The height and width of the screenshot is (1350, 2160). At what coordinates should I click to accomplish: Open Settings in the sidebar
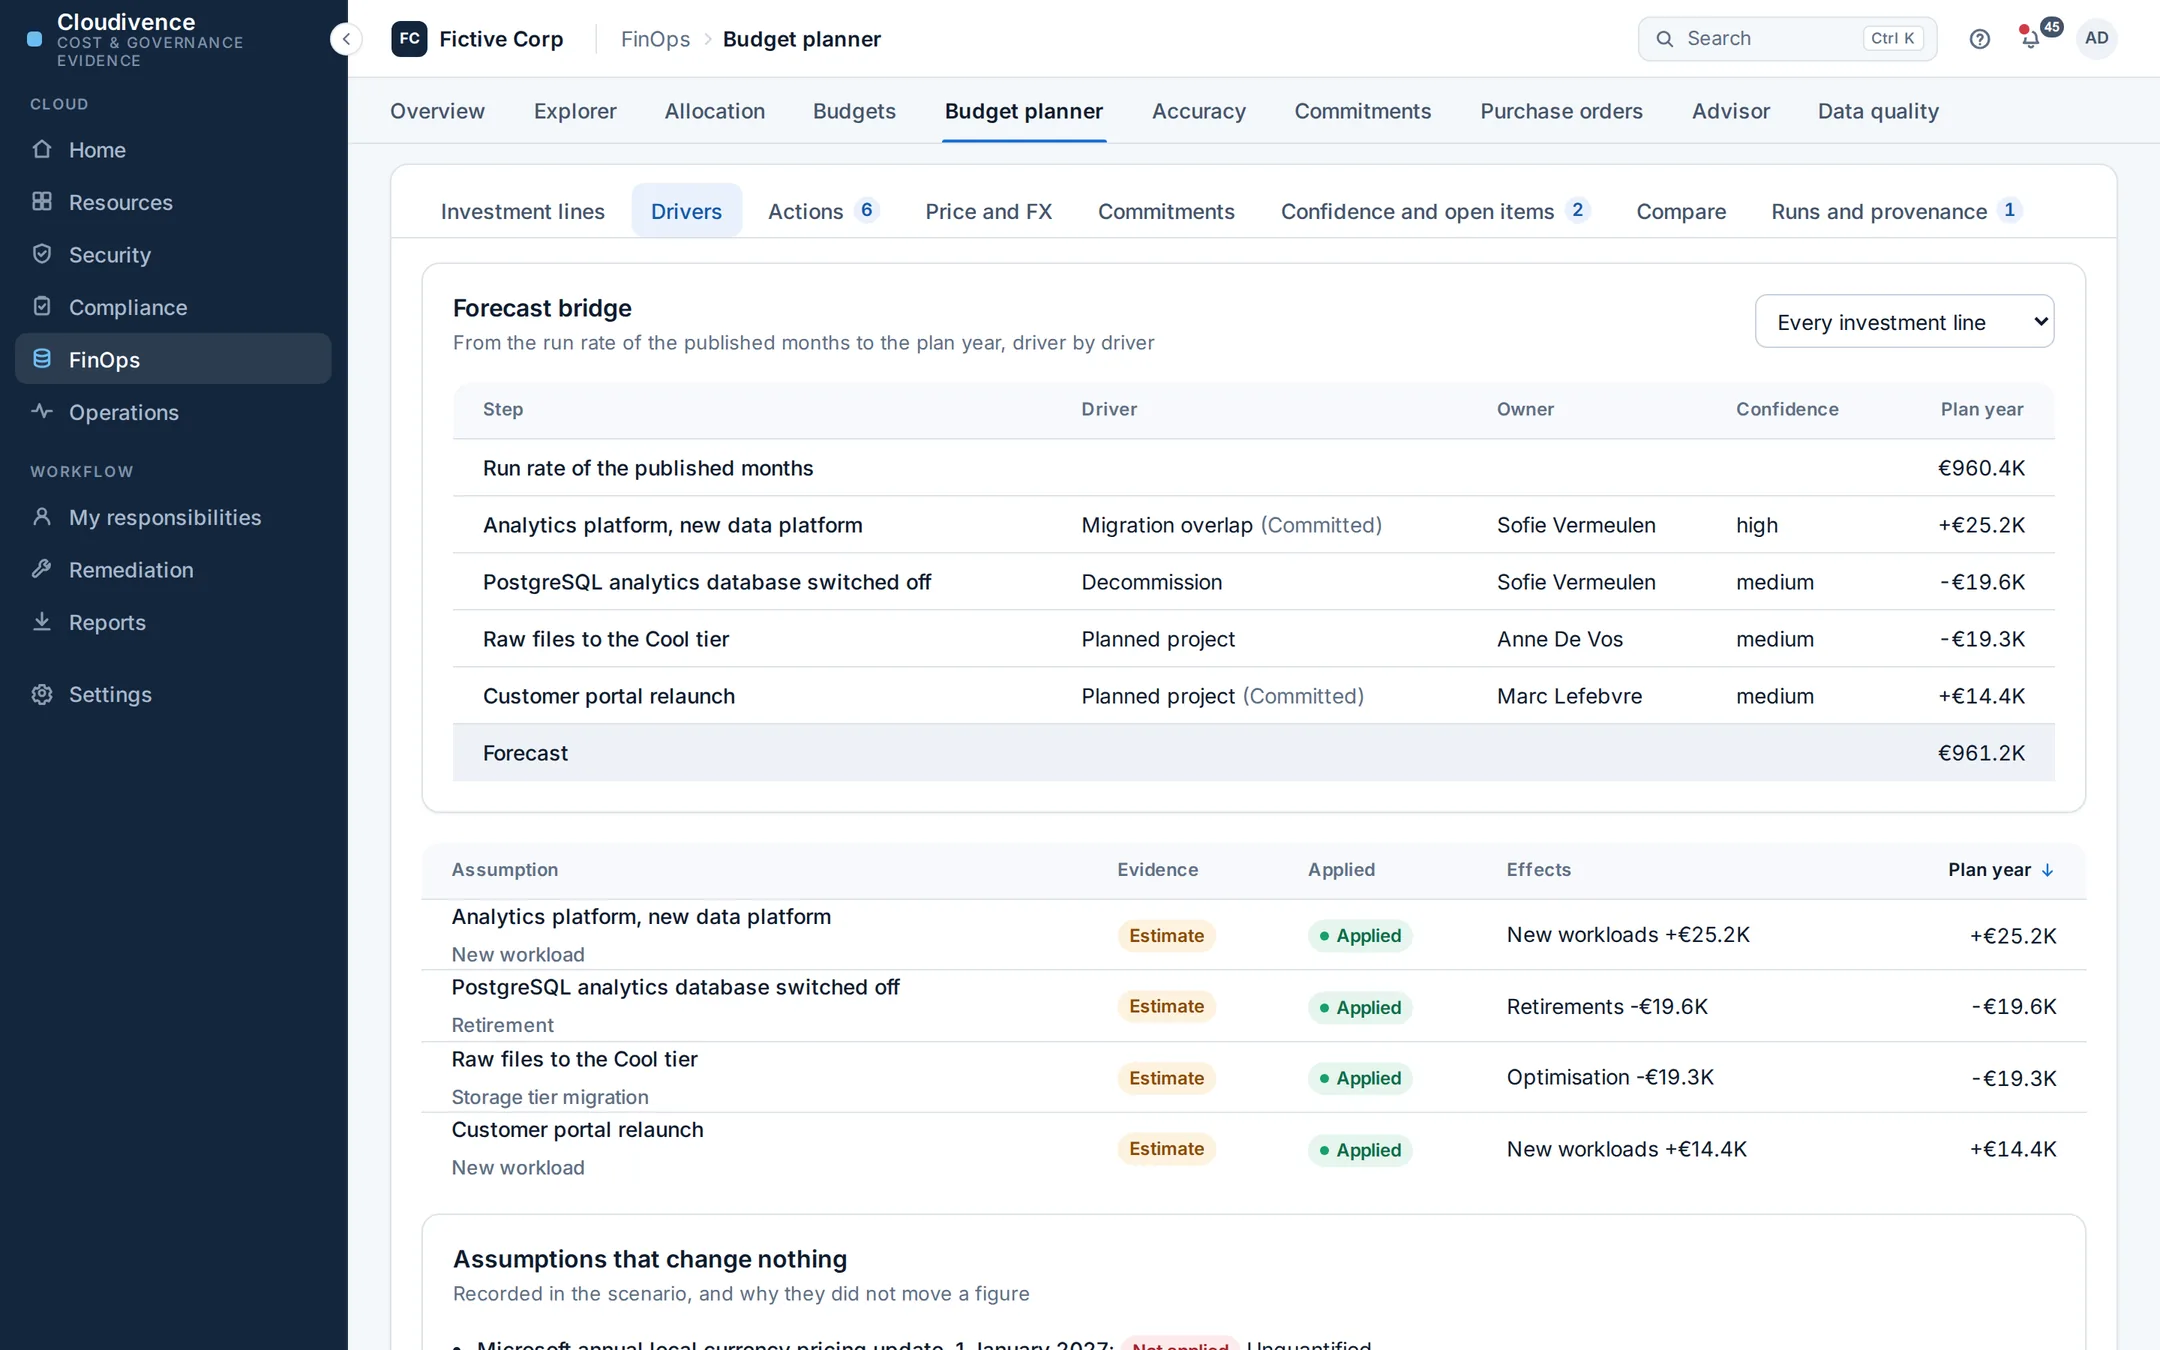tap(173, 694)
